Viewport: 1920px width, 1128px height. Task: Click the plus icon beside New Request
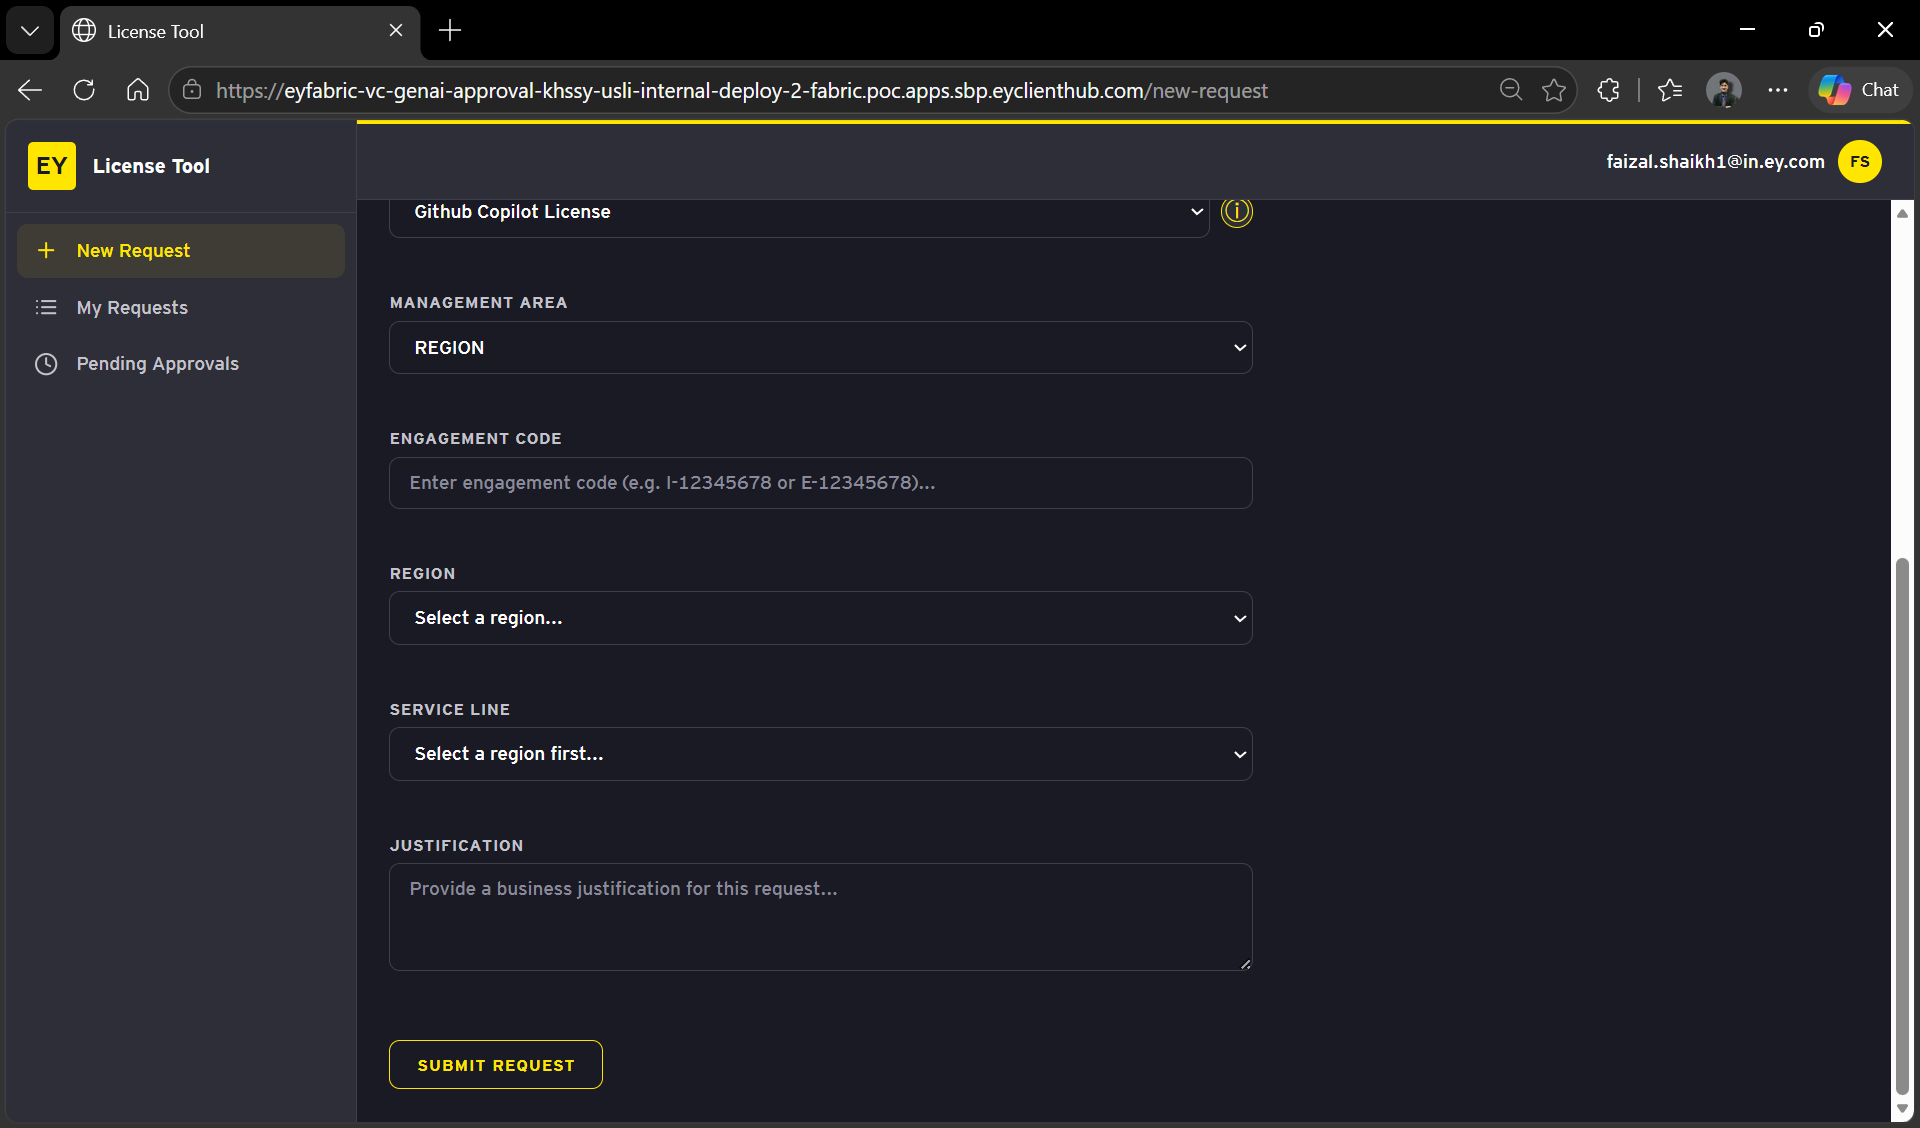[x=46, y=250]
